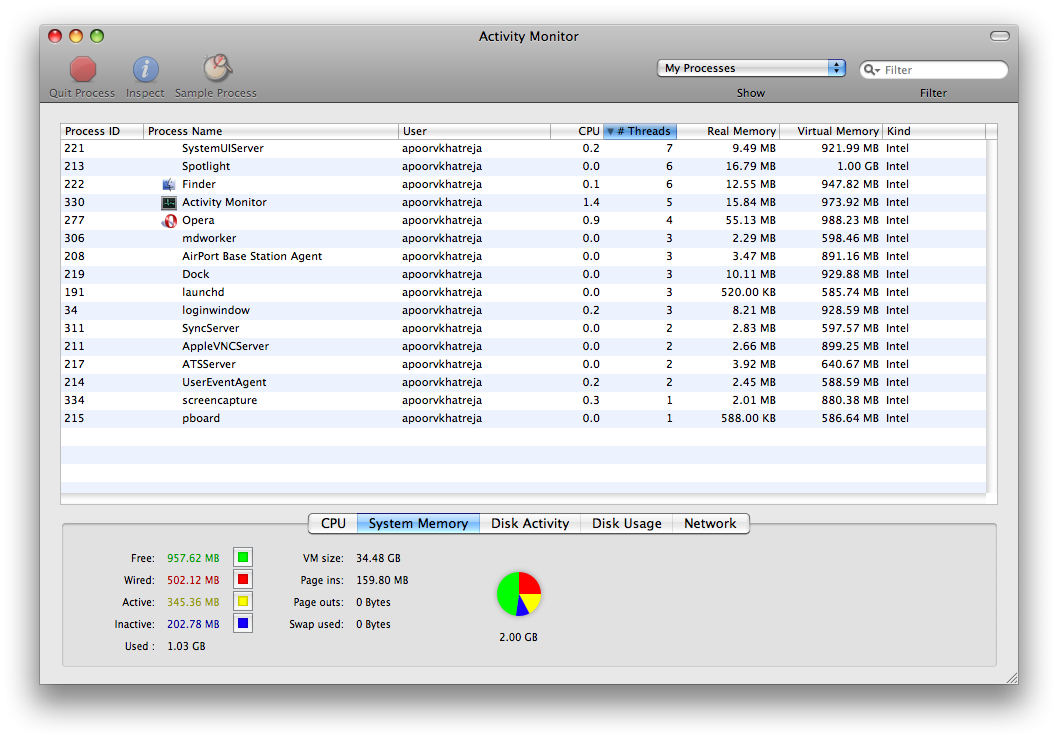Sort by the # Threads column header
Screen dimensions: 1058x739
pos(640,131)
